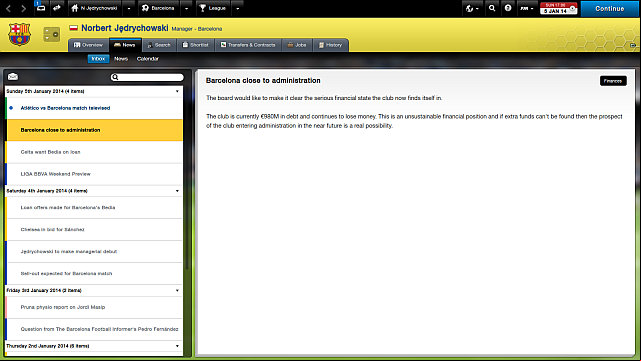Viewport: 641px width, 361px height.
Task: Open Chelsea in bid for Sánchez message
Action: (x=94, y=230)
